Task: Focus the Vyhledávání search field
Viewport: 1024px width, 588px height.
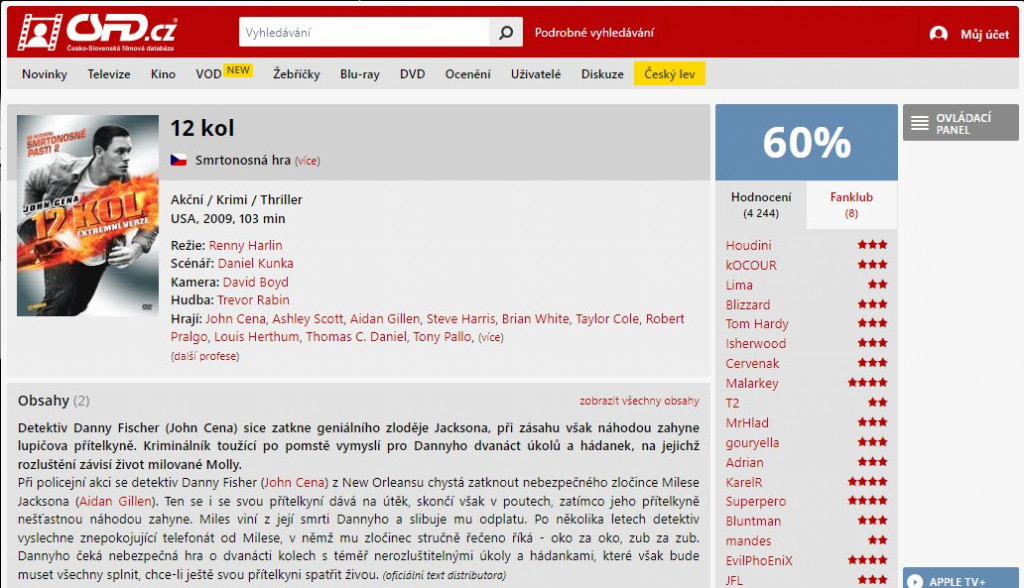Action: (x=364, y=32)
